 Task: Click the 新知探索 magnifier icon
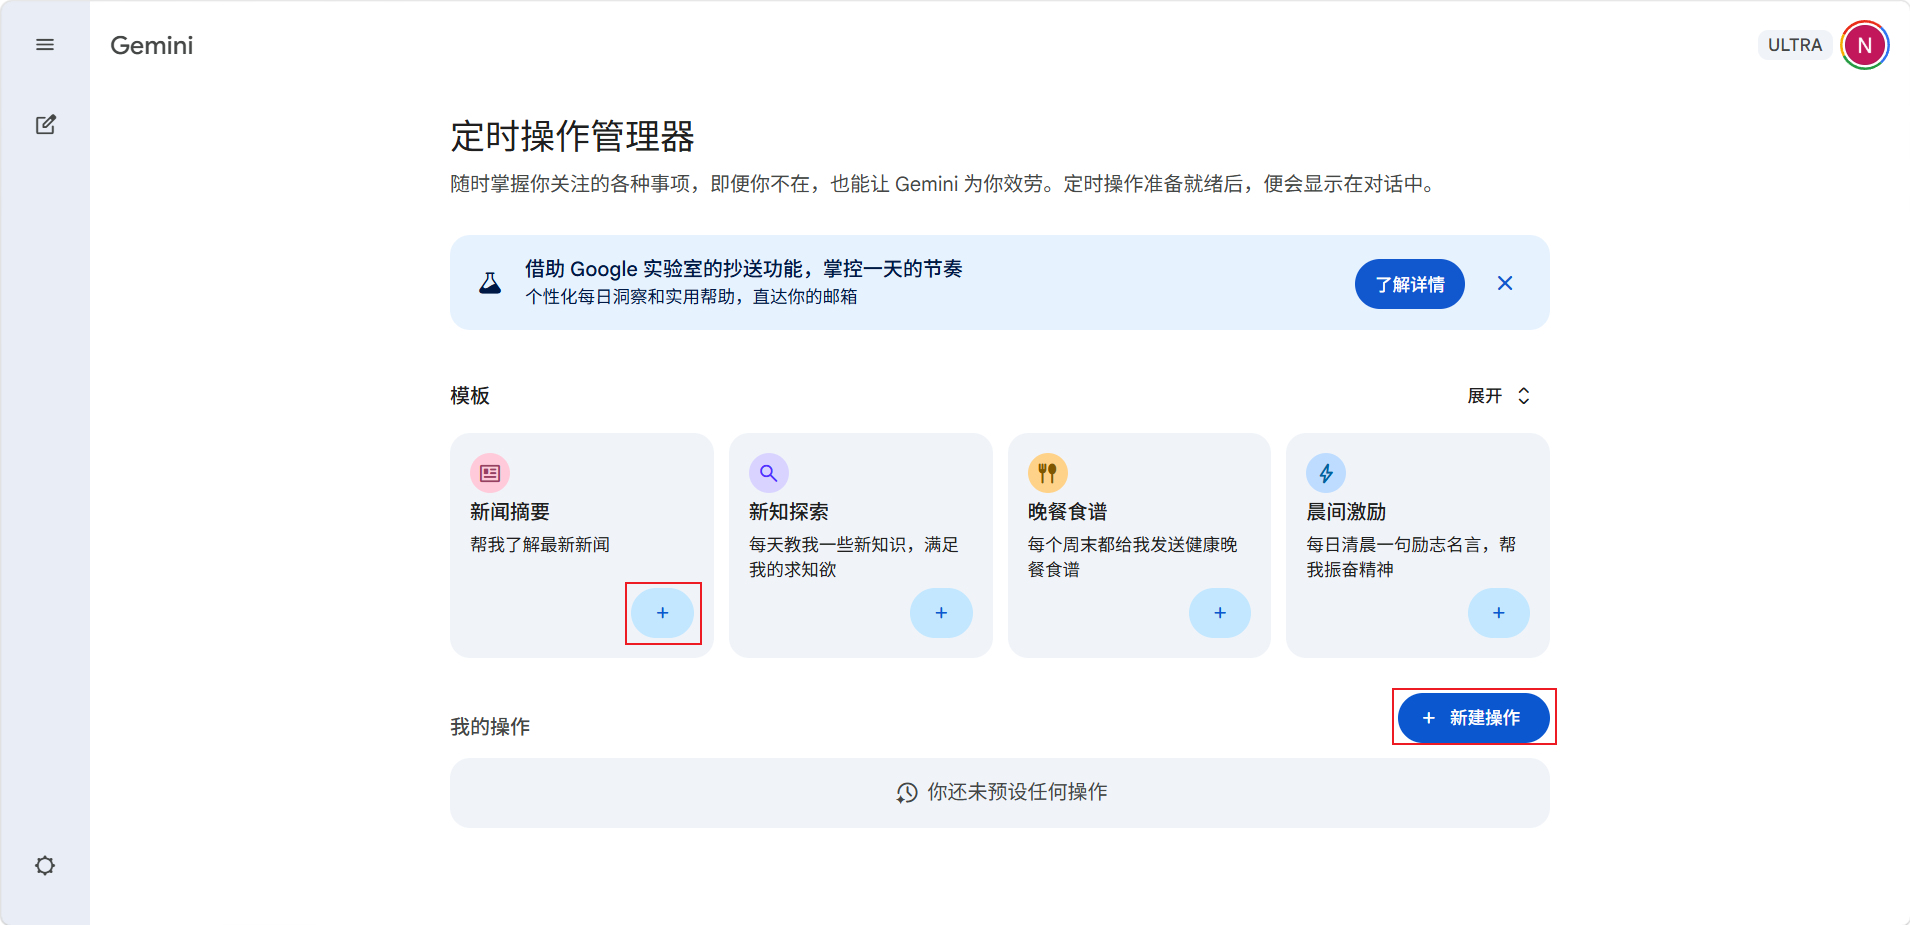pyautogui.click(x=769, y=473)
